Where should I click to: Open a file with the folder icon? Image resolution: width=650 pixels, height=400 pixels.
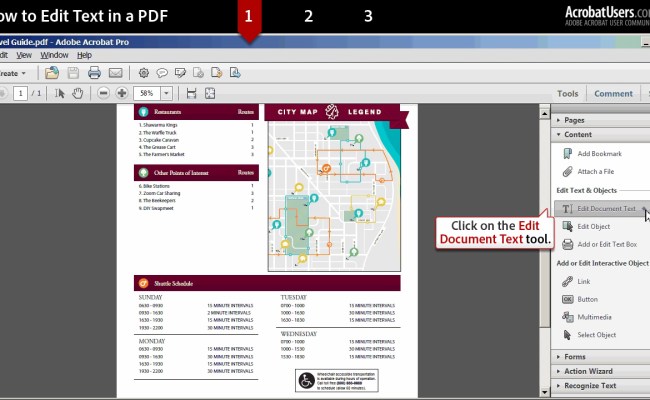point(52,73)
